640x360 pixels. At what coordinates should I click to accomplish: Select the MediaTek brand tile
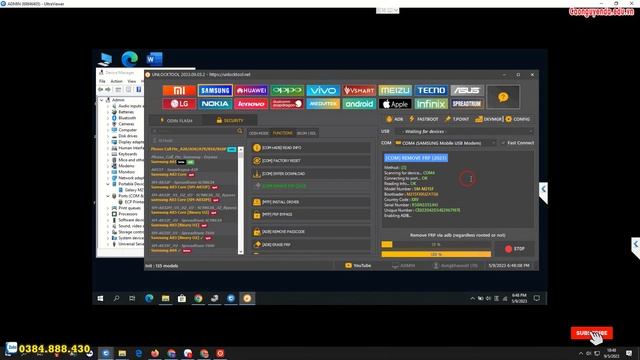(x=323, y=104)
